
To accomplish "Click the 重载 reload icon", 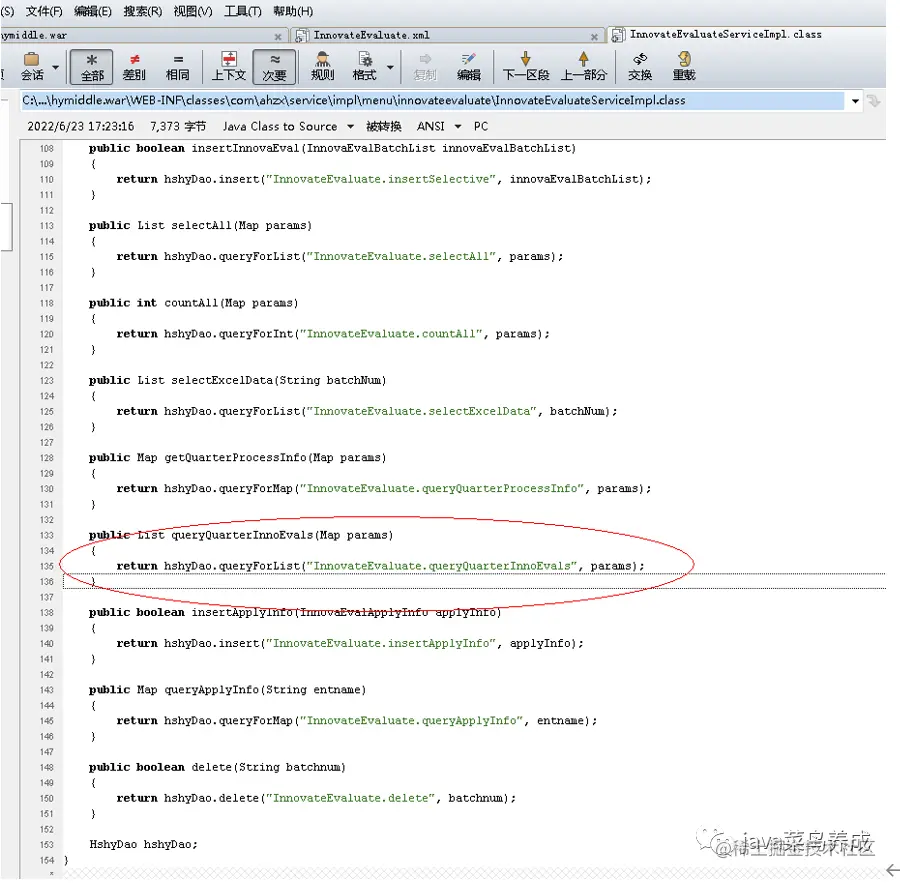I will [x=684, y=67].
